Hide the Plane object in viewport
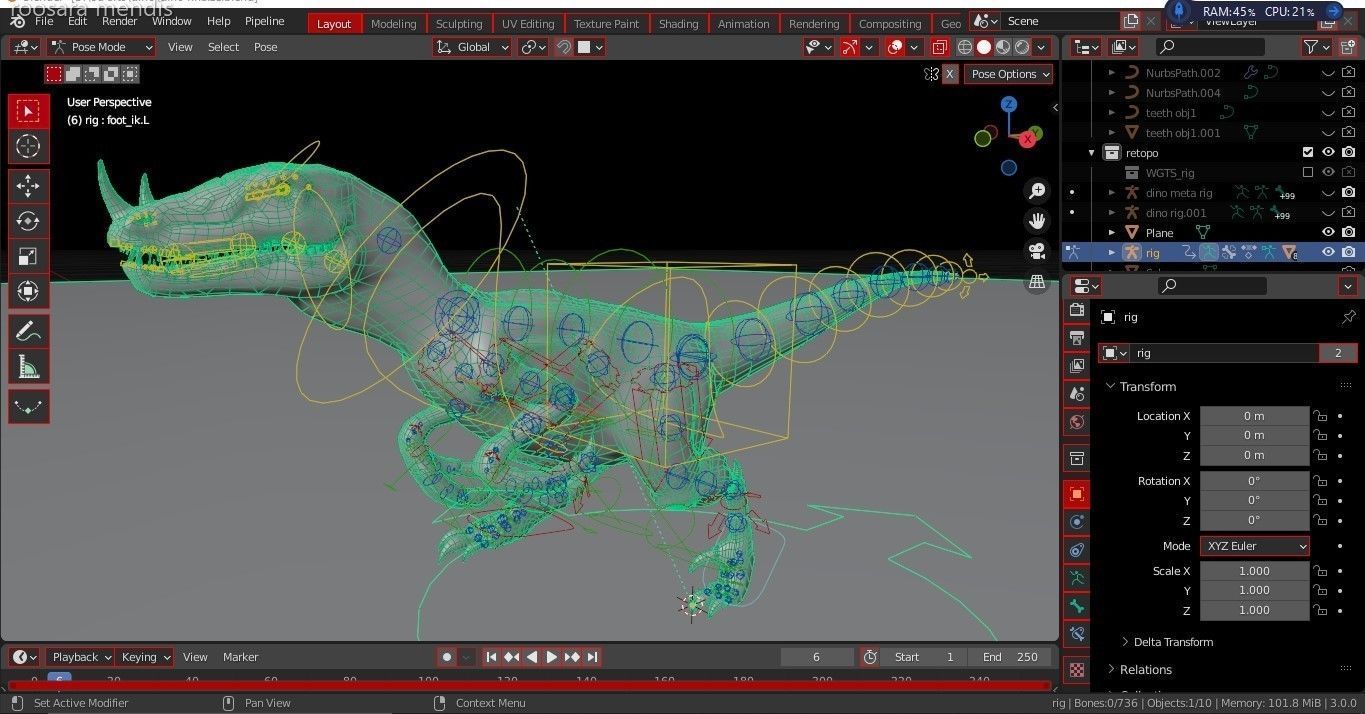This screenshot has width=1365, height=714. [1328, 233]
